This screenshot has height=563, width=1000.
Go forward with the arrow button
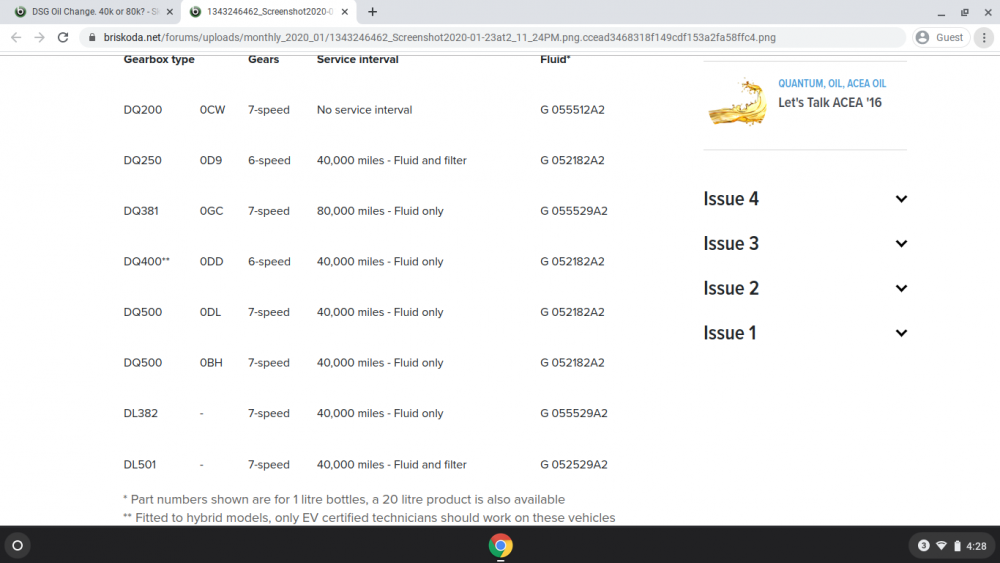(x=40, y=38)
